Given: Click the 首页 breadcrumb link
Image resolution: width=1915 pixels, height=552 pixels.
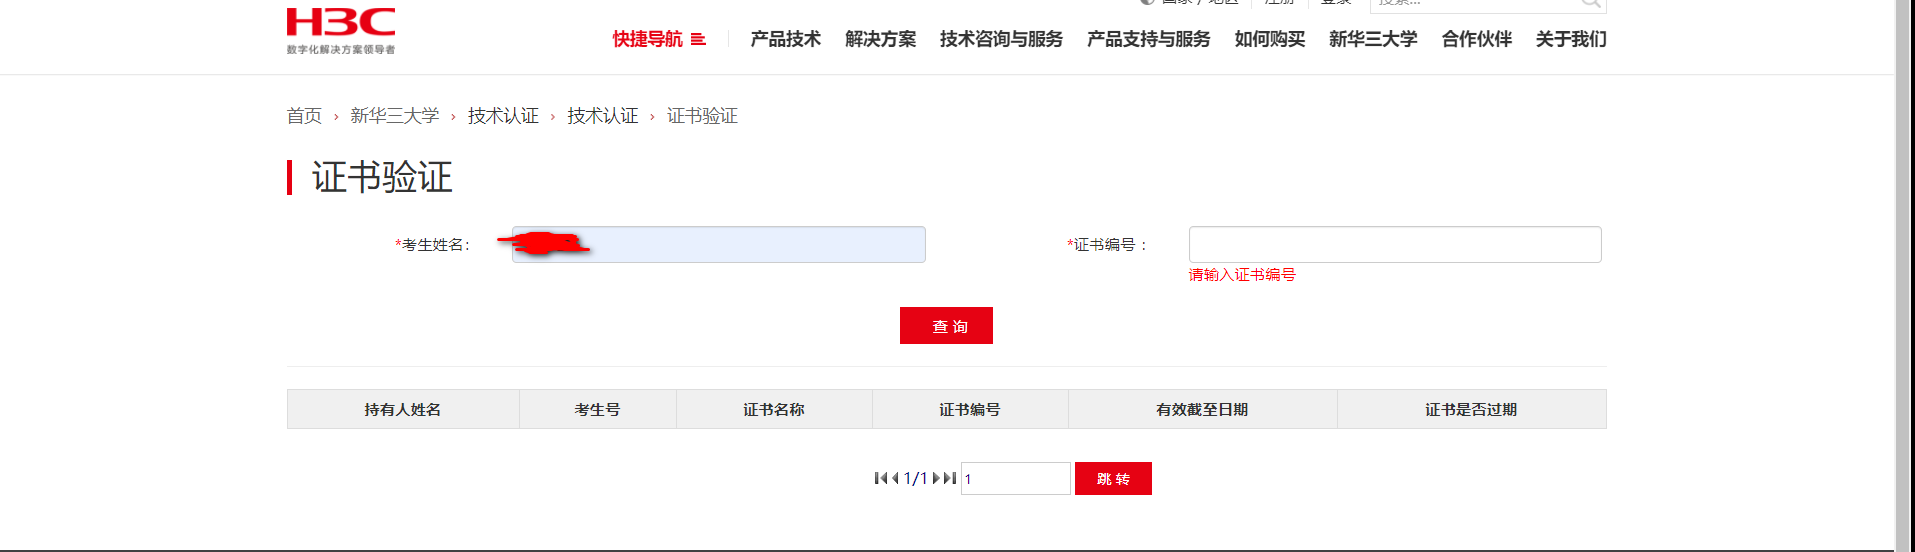Looking at the screenshot, I should point(304,116).
